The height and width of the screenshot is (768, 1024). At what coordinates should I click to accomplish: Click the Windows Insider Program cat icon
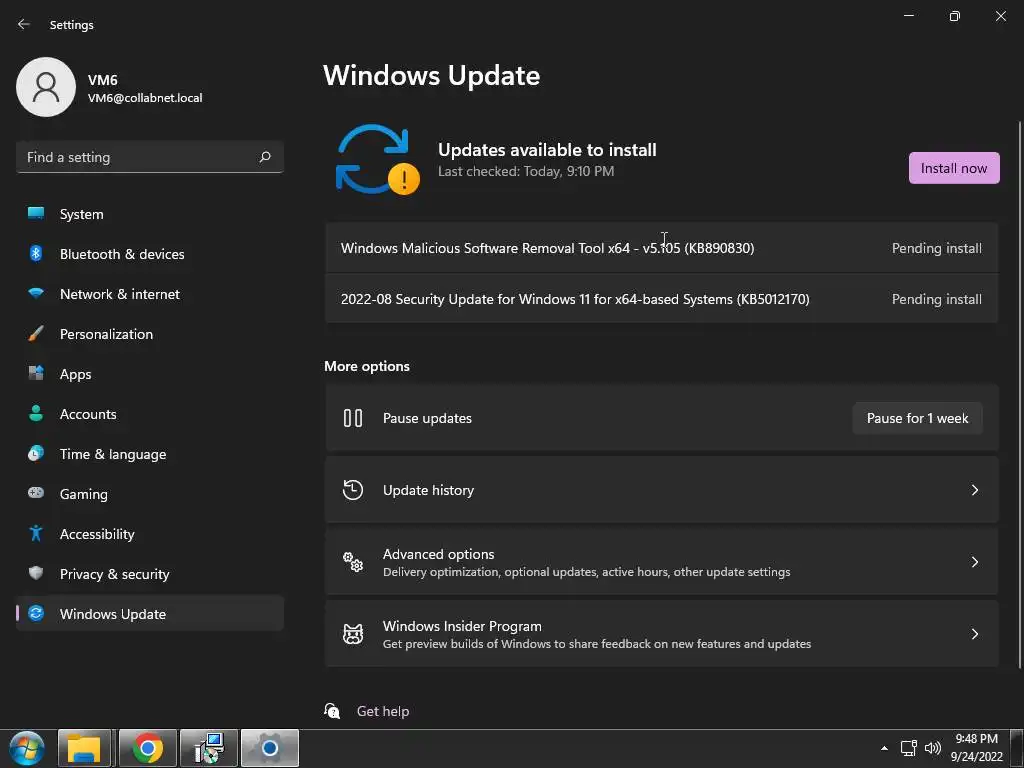pos(353,633)
